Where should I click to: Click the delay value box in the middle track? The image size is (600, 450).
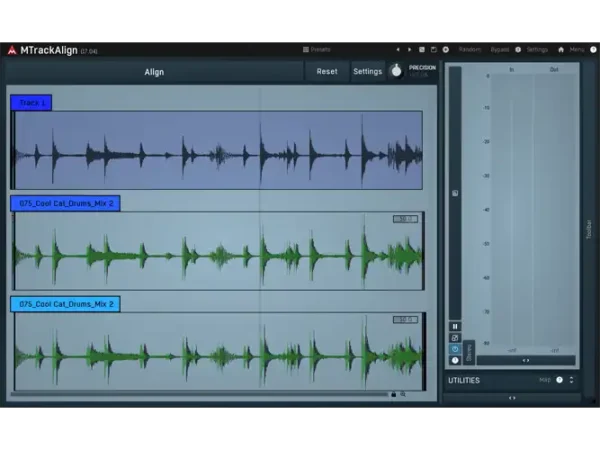[x=405, y=219]
